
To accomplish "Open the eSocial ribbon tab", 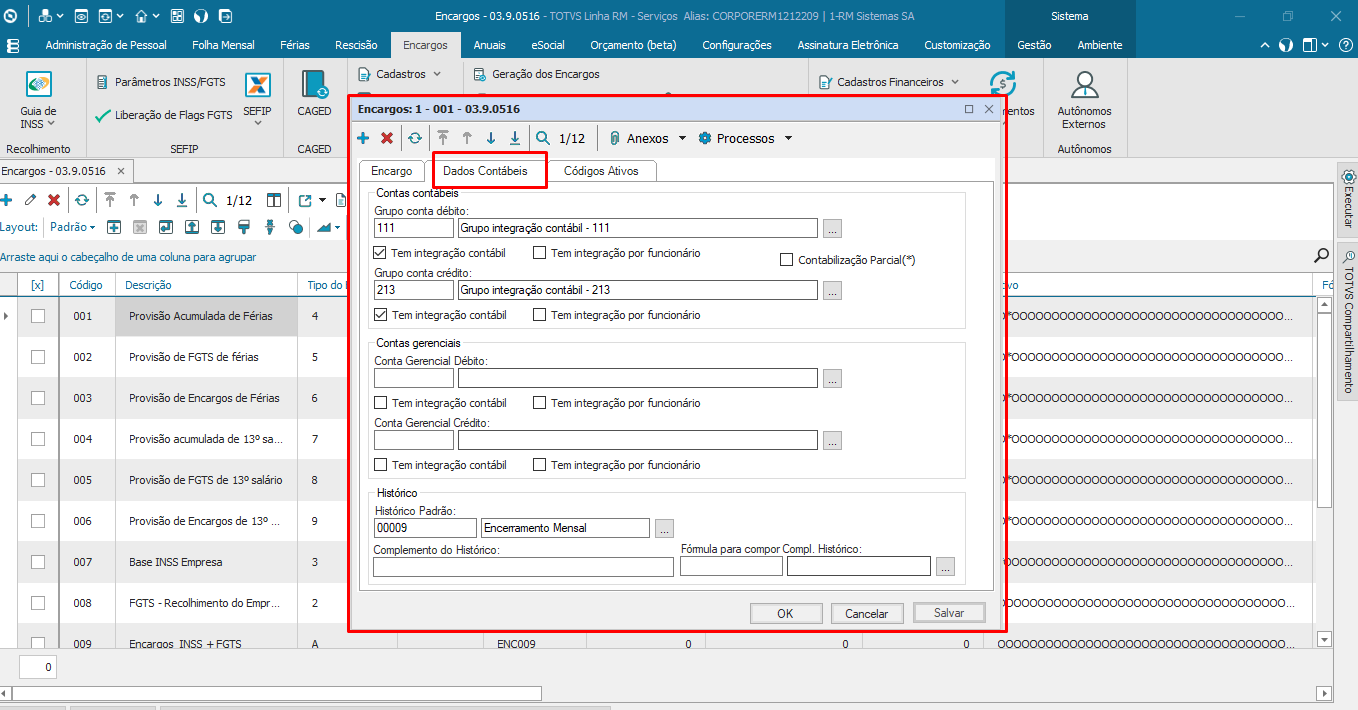I will pyautogui.click(x=548, y=45).
